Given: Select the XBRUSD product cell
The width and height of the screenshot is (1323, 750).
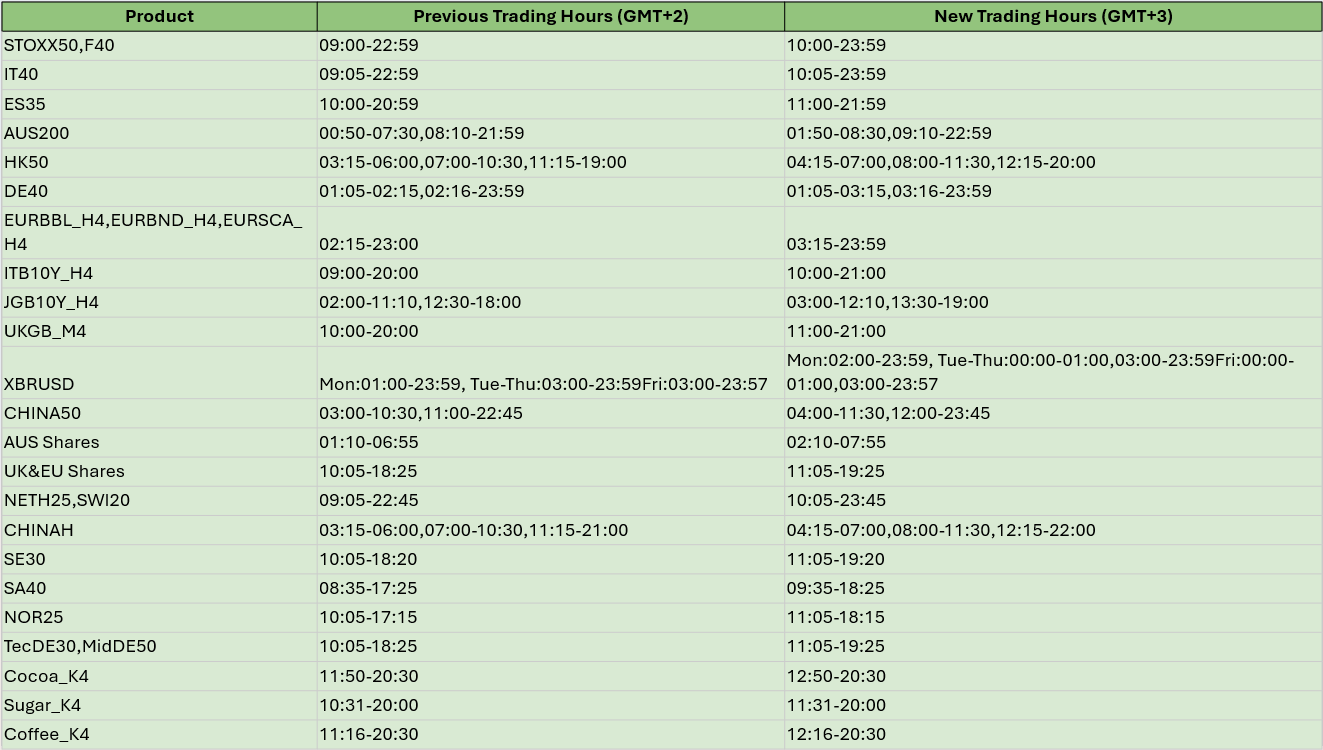Looking at the screenshot, I should (x=159, y=373).
